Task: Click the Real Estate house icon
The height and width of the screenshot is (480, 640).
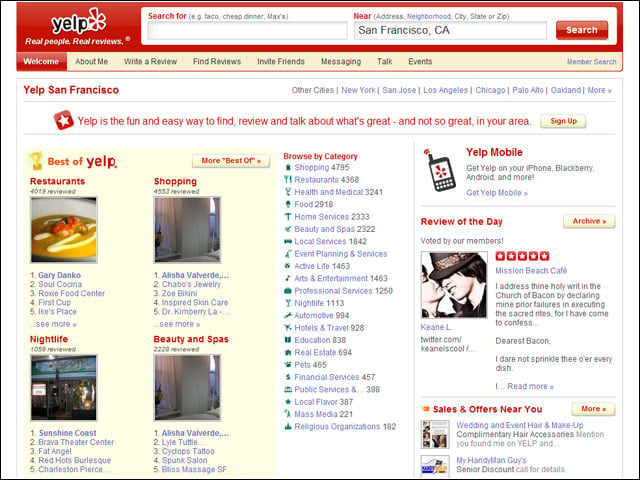Action: pyautogui.click(x=288, y=352)
